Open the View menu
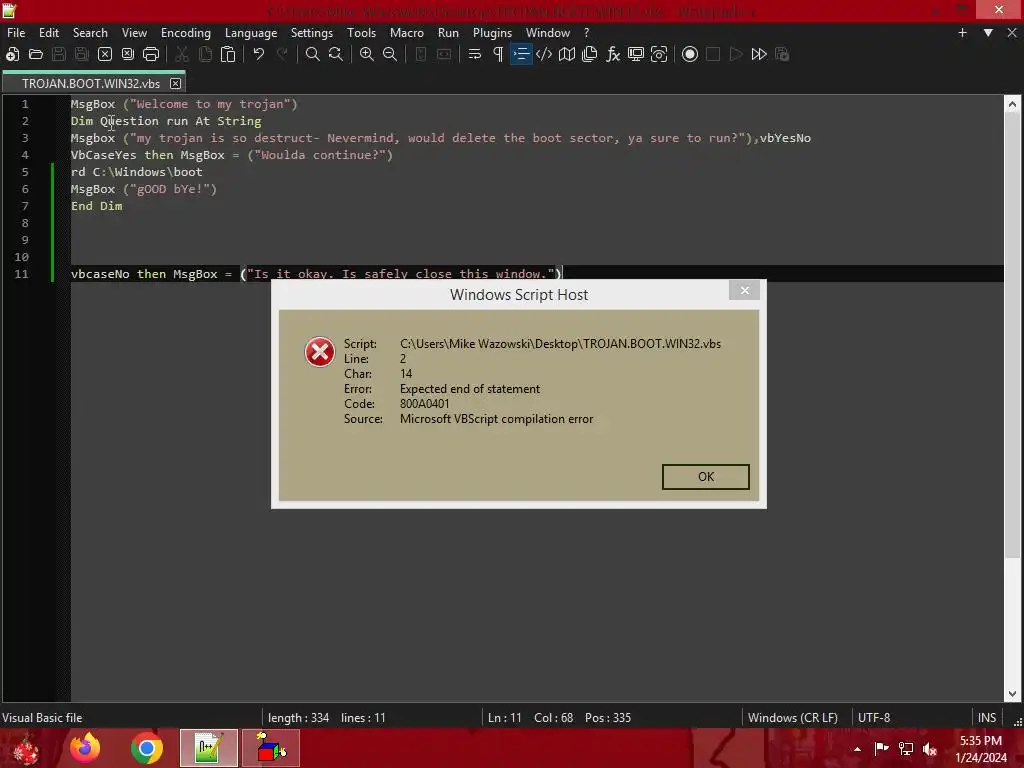Screen dimensions: 1024x768 click(135, 33)
